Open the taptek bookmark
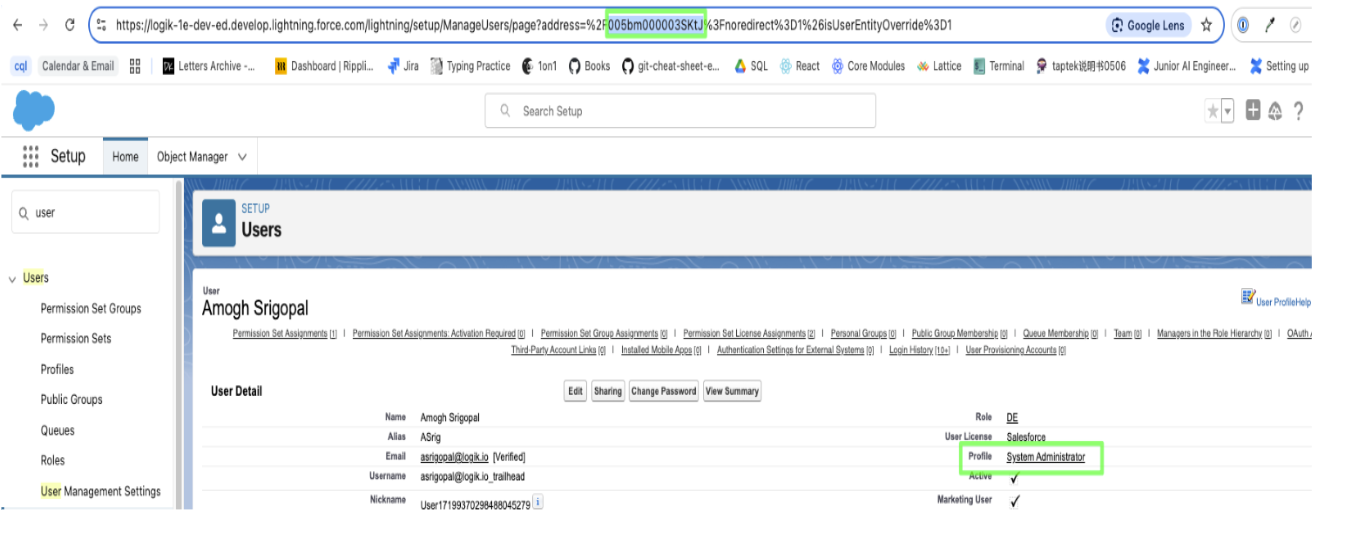 pos(1081,66)
